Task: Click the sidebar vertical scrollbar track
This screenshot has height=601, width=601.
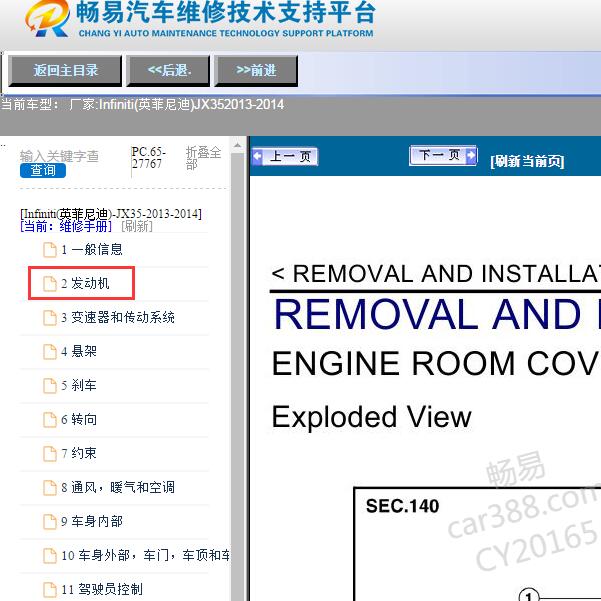Action: pyautogui.click(x=238, y=377)
